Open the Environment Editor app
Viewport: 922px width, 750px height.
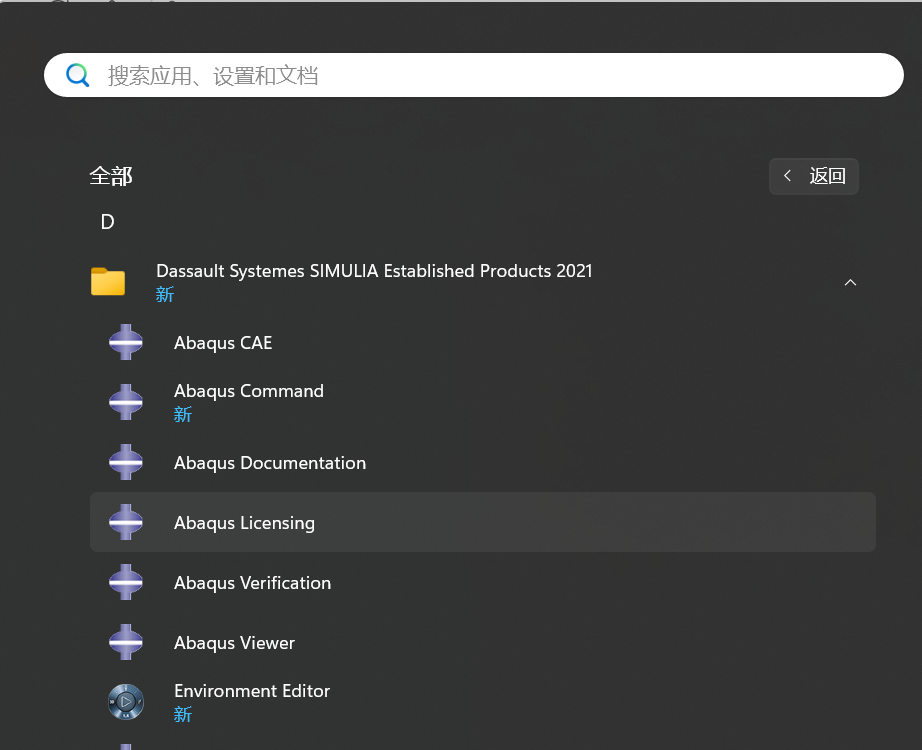[x=251, y=690]
